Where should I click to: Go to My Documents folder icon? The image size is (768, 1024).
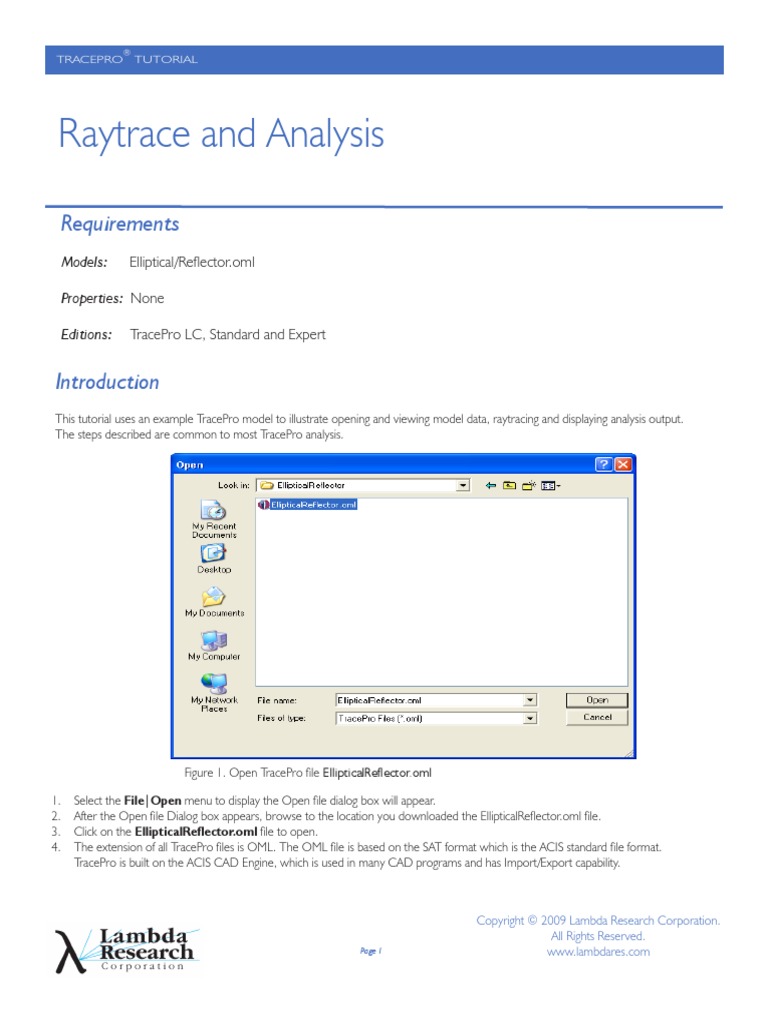(x=213, y=597)
